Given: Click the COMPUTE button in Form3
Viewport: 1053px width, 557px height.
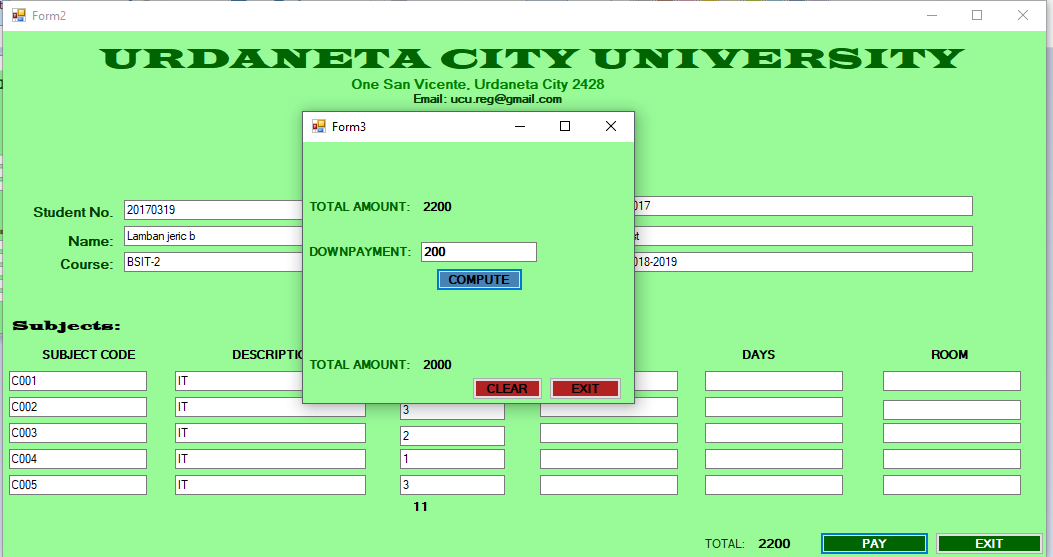Looking at the screenshot, I should point(478,280).
